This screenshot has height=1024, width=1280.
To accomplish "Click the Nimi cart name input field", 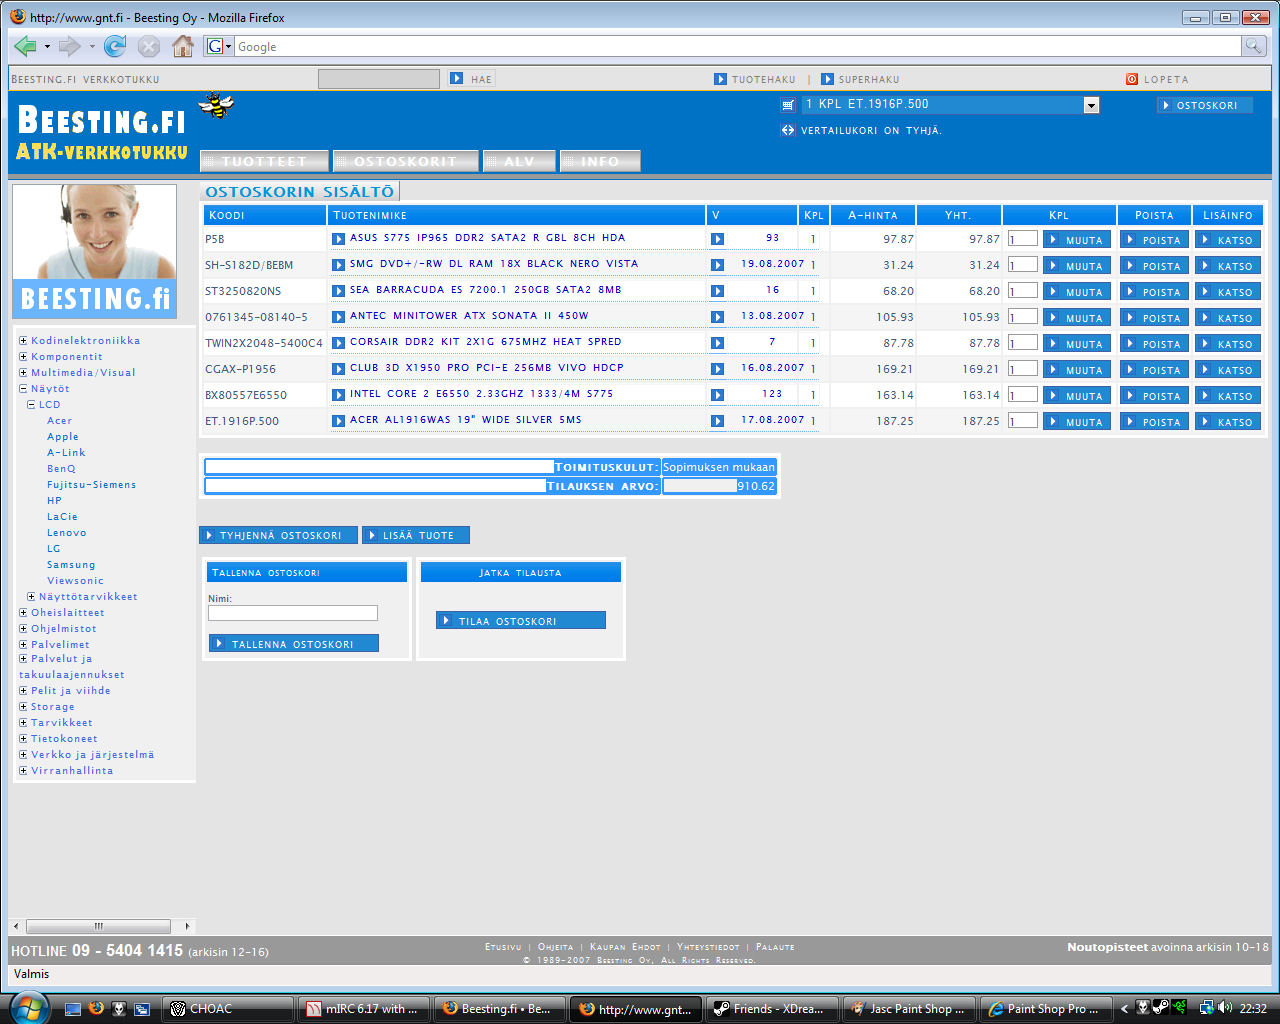I will click(x=293, y=613).
